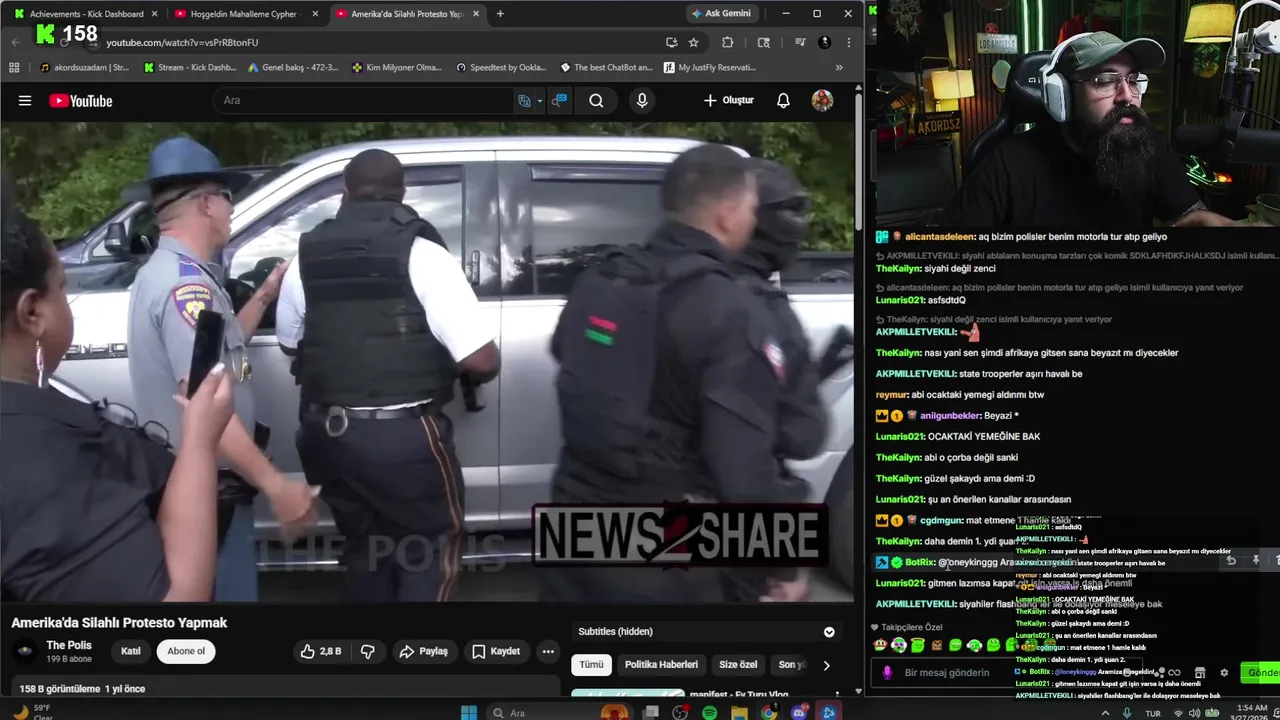Open Genel bakış bookmark
The width and height of the screenshot is (1280, 720).
coord(292,67)
